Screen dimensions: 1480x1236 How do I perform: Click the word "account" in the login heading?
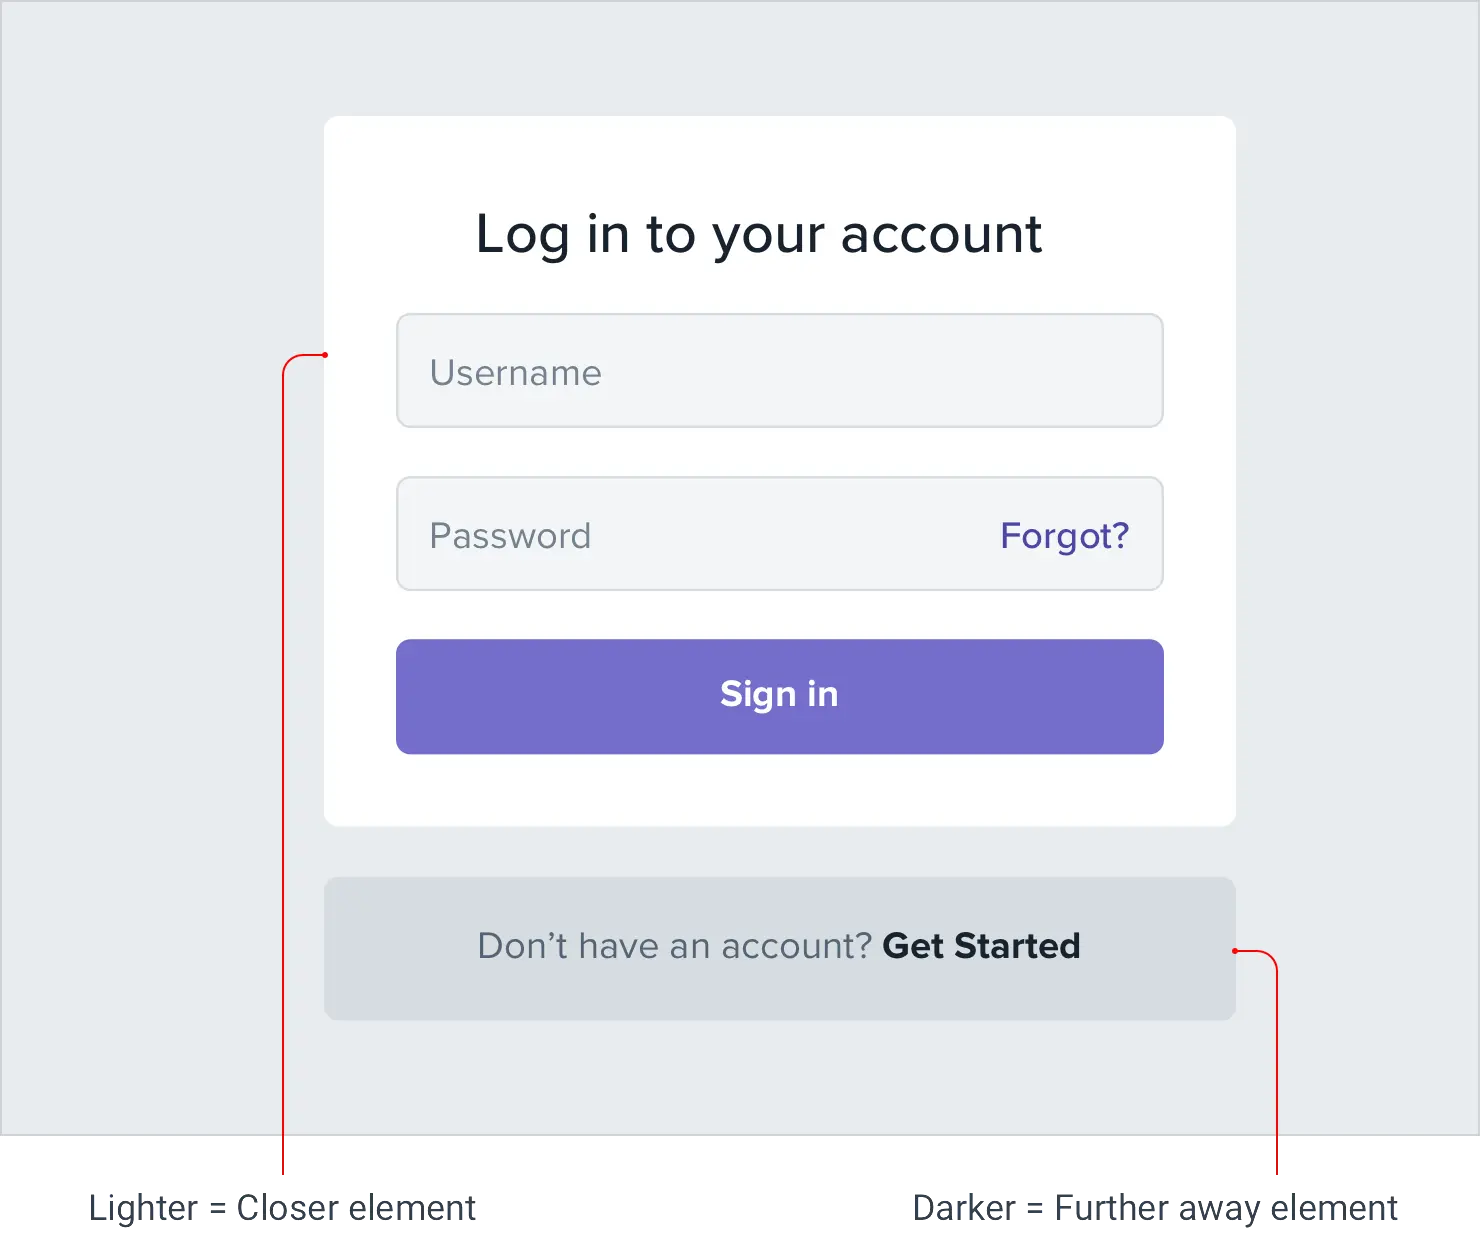point(941,234)
